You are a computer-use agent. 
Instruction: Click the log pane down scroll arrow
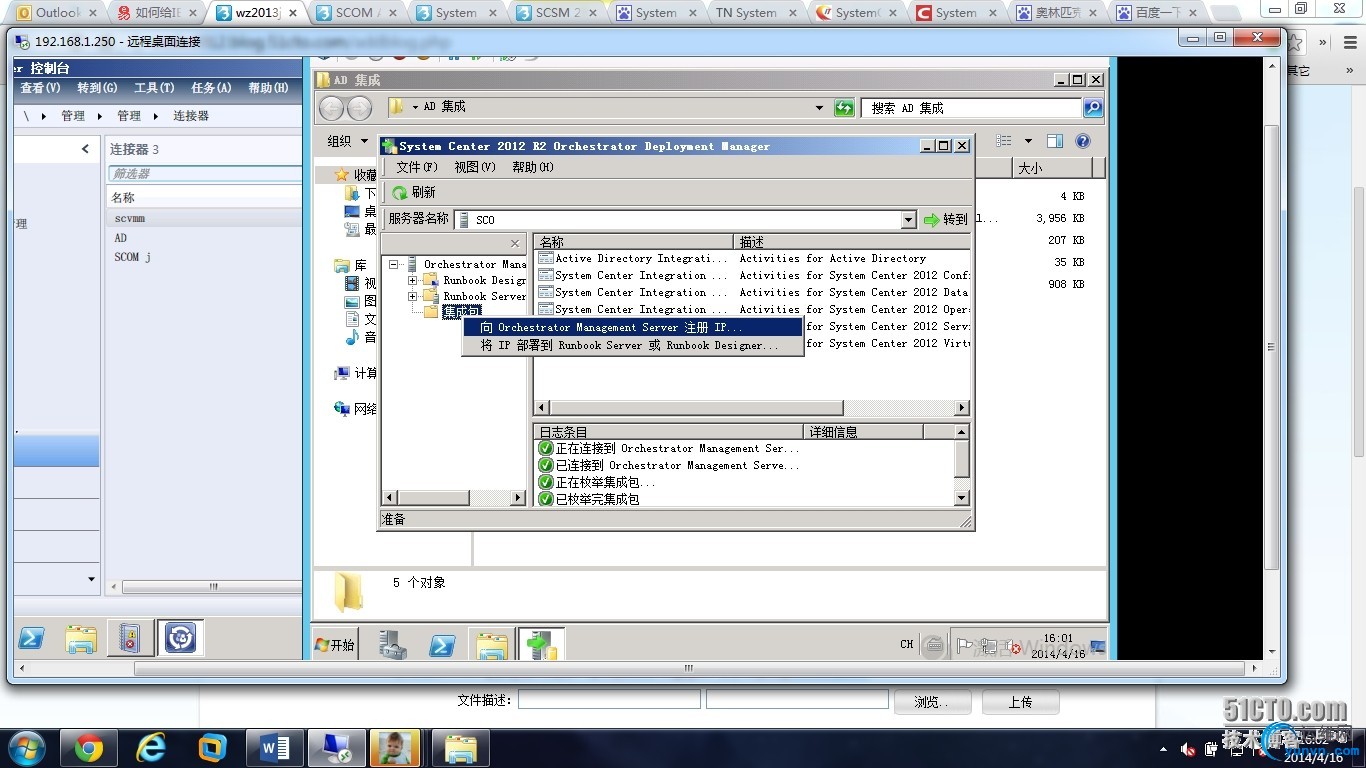(962, 498)
